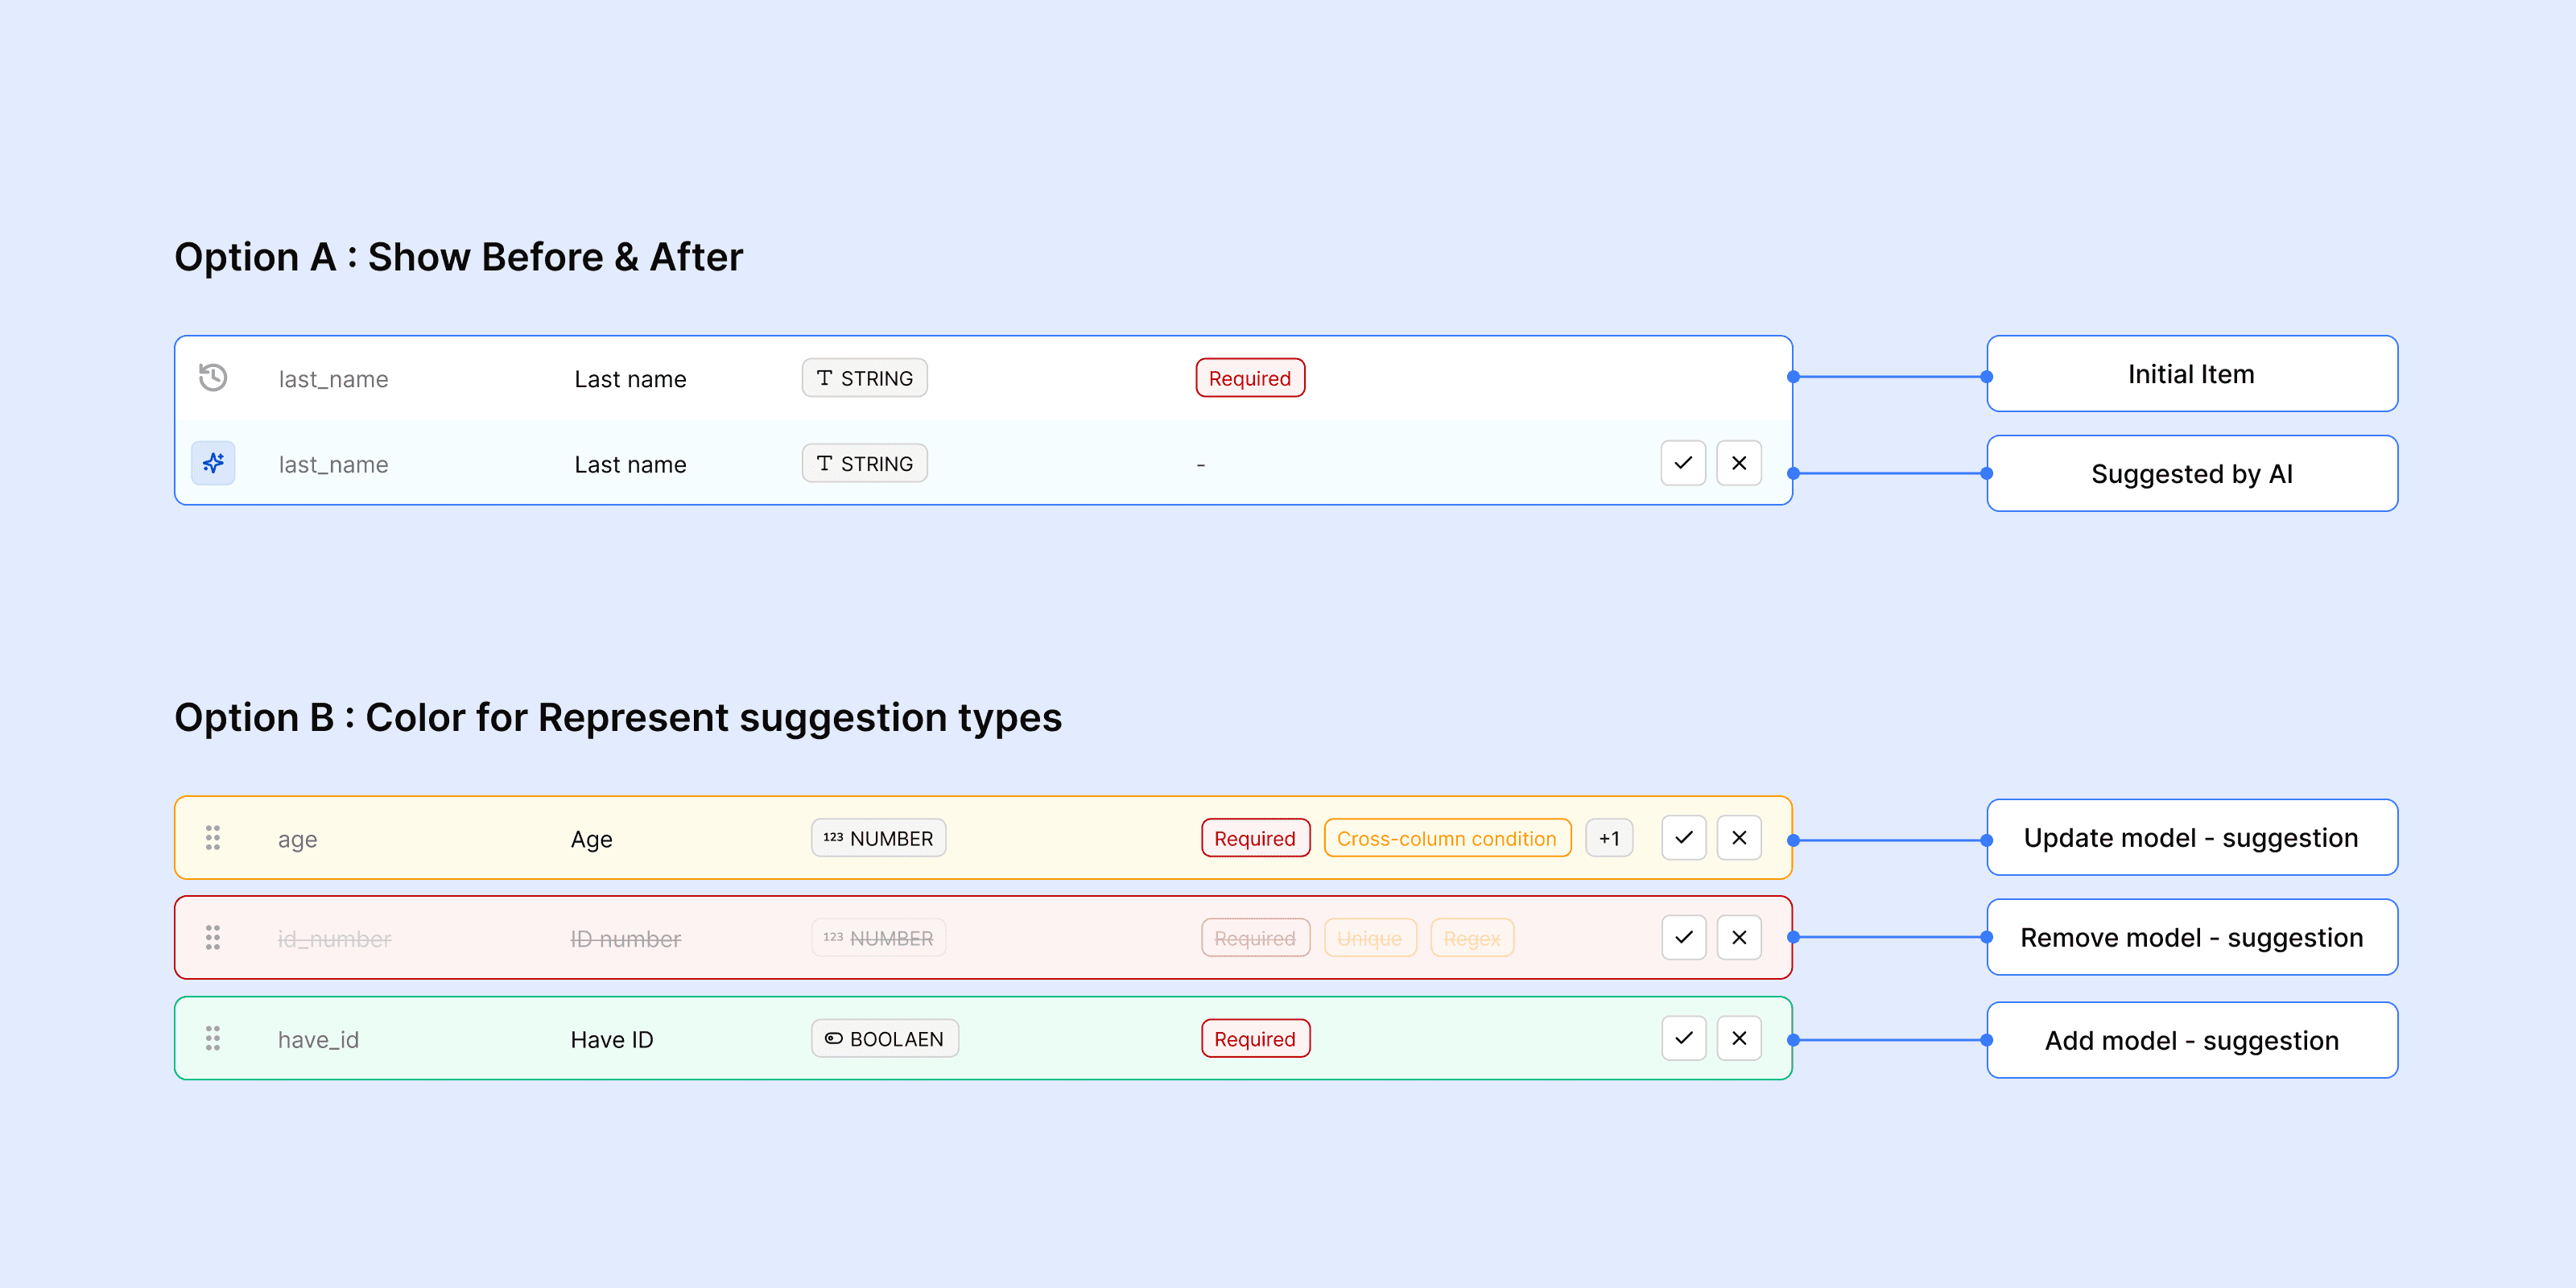Click the history icon on initial last_name row

213,378
